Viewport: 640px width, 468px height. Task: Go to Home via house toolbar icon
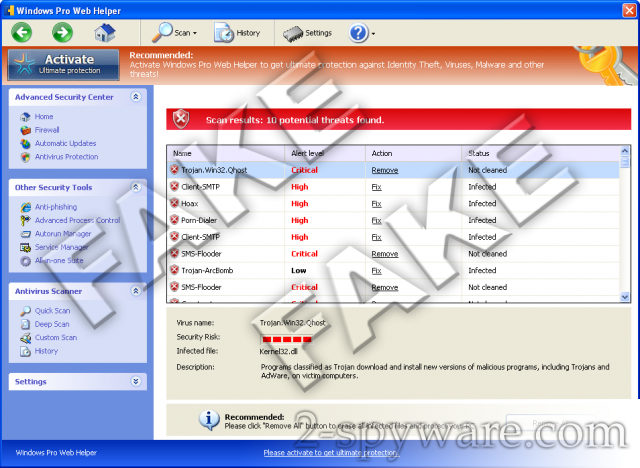pyautogui.click(x=104, y=33)
